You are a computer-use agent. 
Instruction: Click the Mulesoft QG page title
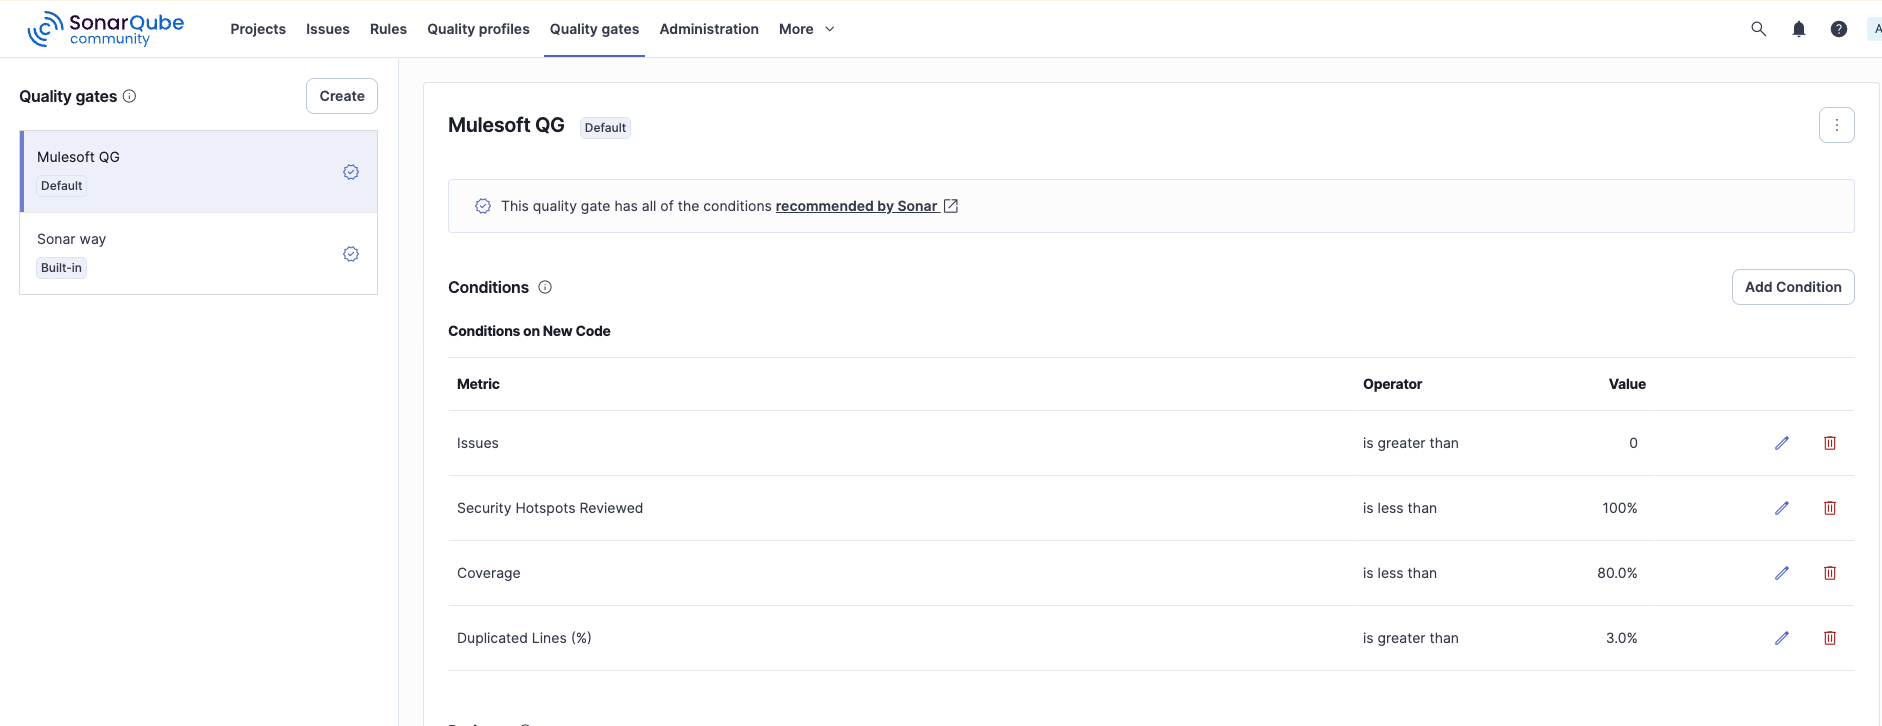[506, 125]
